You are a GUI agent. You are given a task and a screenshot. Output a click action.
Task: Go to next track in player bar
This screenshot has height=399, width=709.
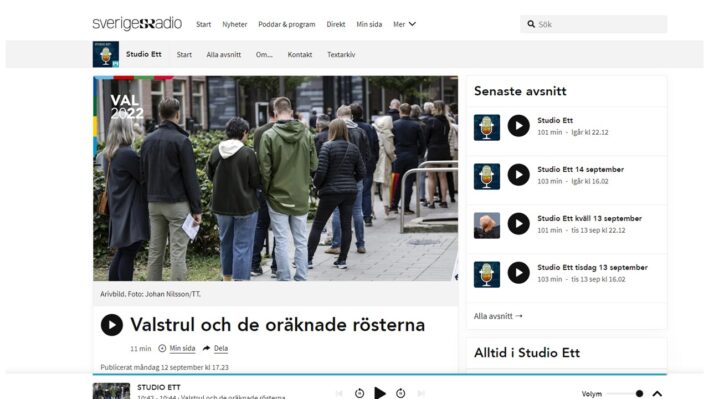point(421,393)
